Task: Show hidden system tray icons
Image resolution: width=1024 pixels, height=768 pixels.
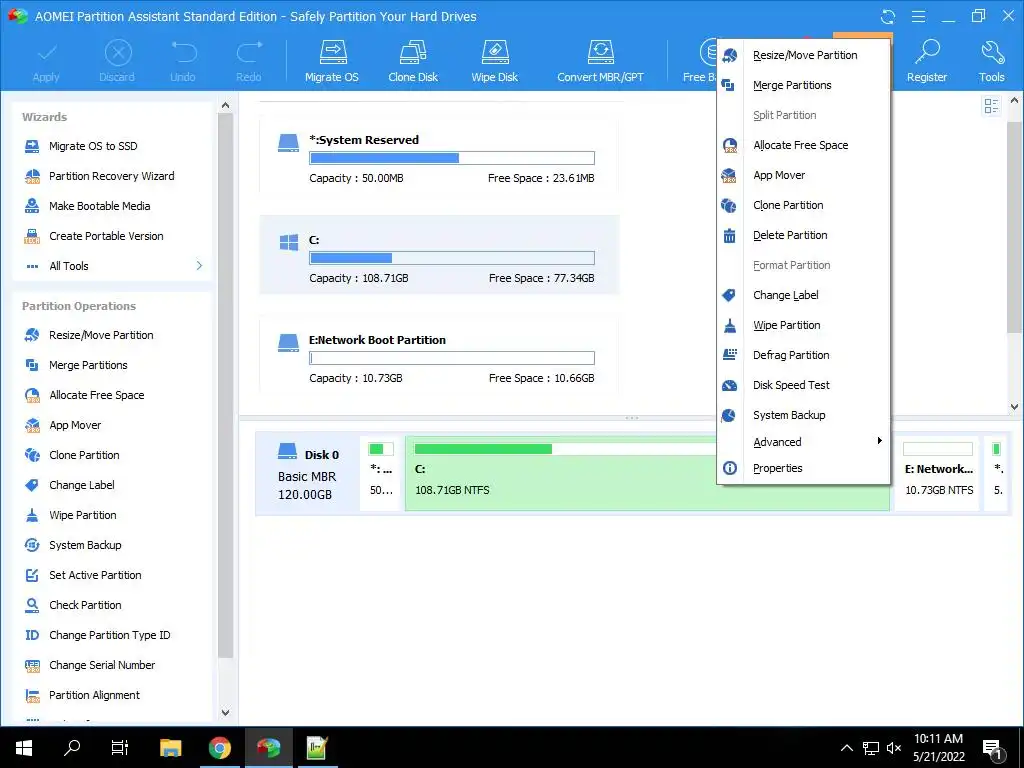Action: pyautogui.click(x=846, y=748)
